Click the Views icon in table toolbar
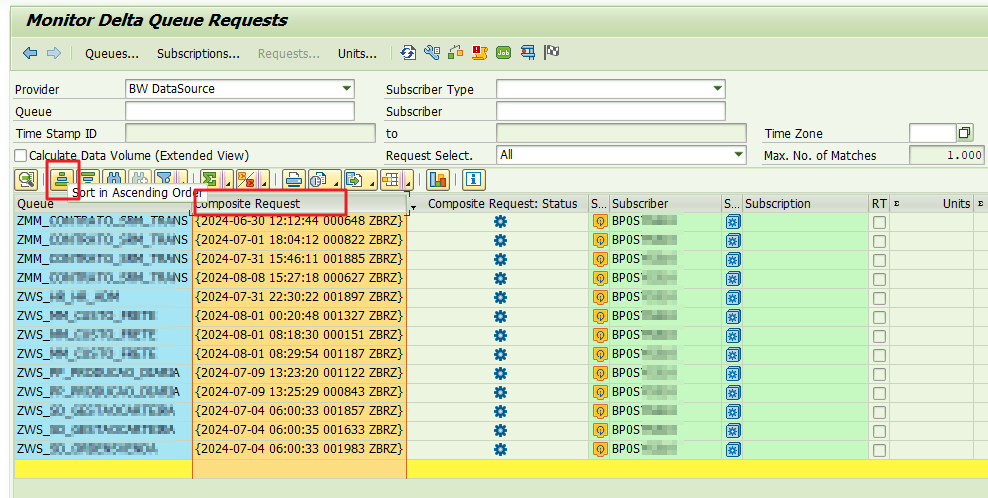Screen dimensions: 988x498 pos(318,180)
